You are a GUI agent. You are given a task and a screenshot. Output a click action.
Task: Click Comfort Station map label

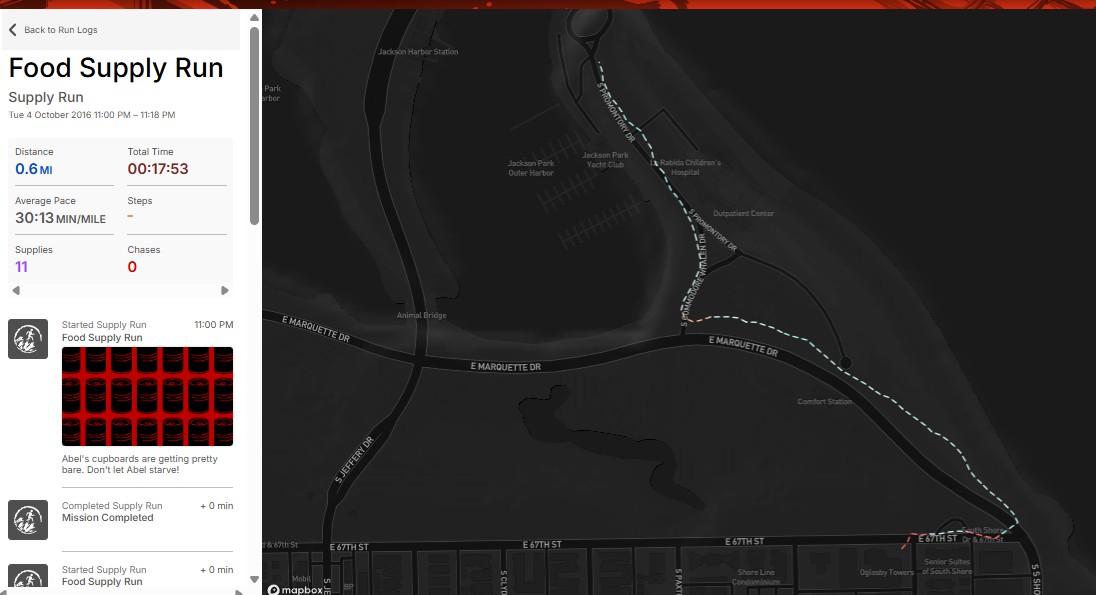[825, 402]
